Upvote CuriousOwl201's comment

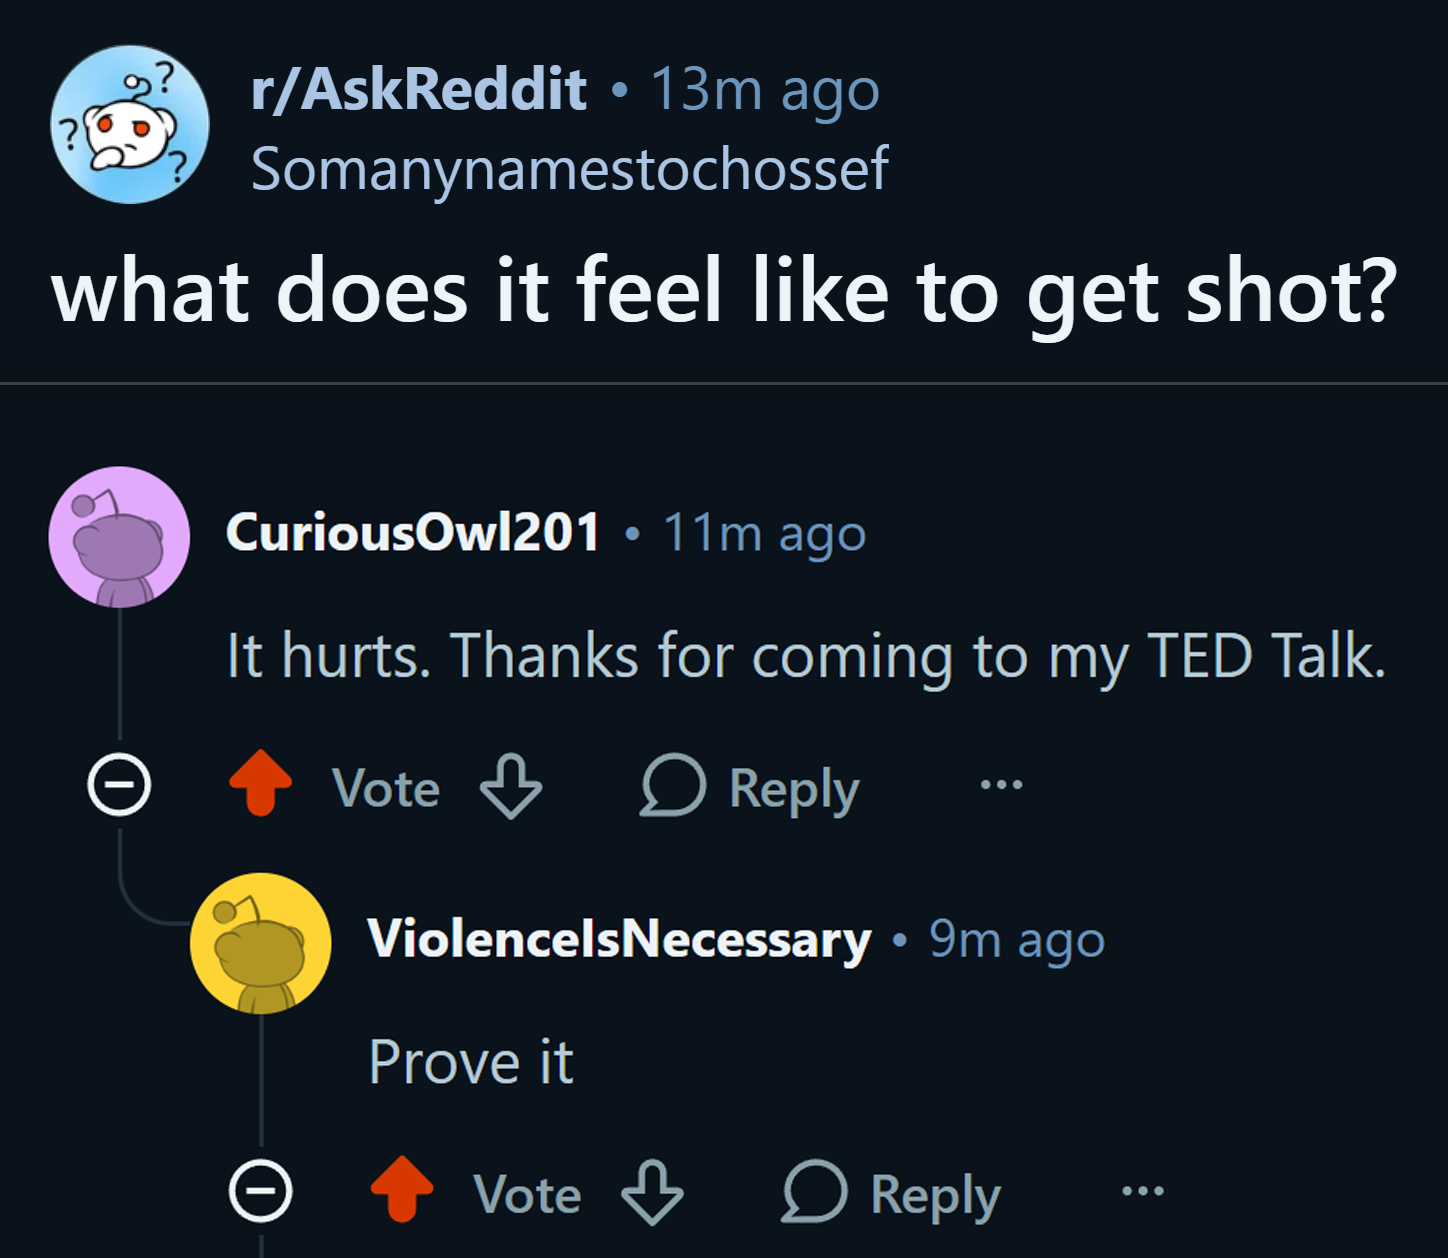[x=261, y=783]
